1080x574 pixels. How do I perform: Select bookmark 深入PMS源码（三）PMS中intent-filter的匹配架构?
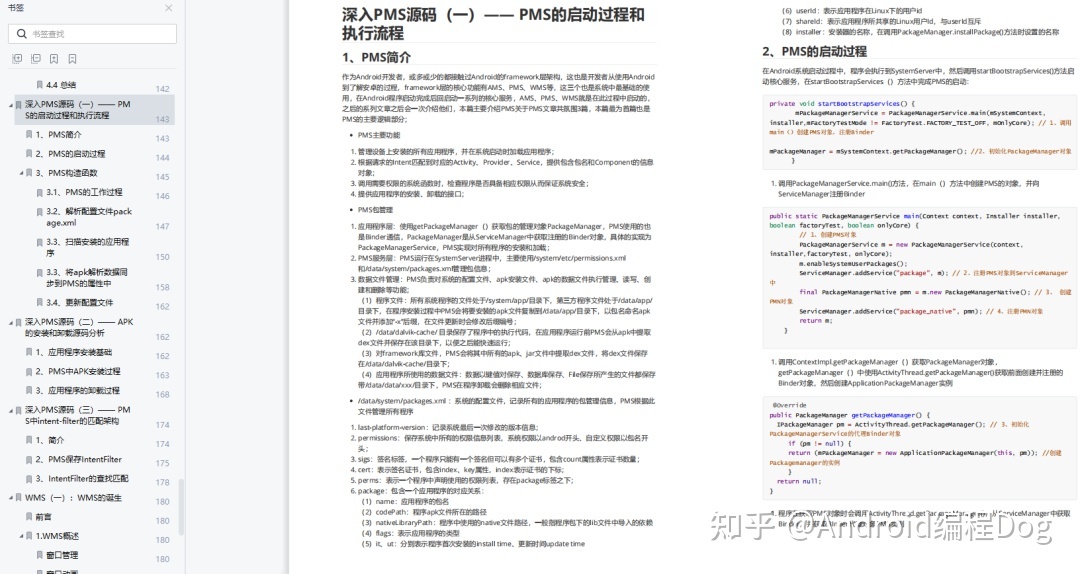click(78, 416)
